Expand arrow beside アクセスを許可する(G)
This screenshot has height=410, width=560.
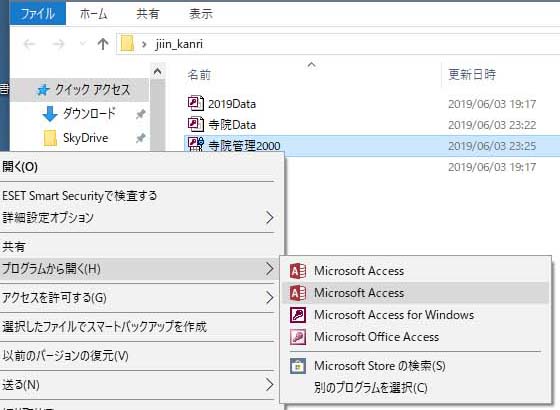pos(270,298)
